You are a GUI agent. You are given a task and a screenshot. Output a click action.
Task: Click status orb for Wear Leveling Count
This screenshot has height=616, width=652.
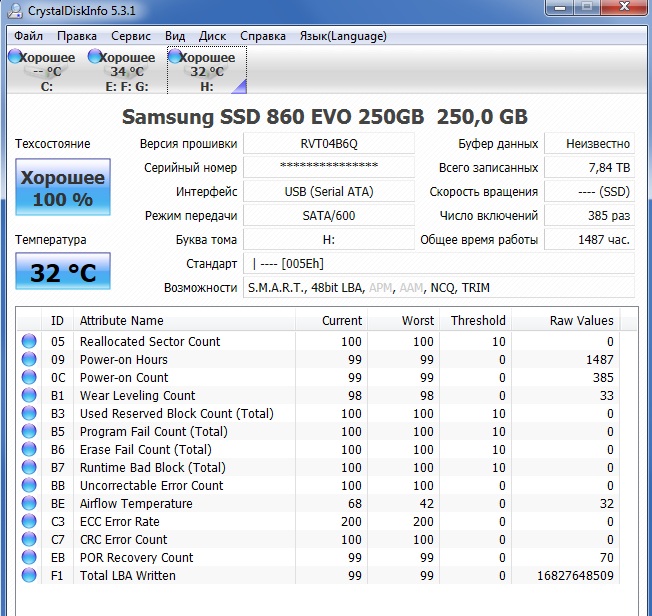pos(29,395)
